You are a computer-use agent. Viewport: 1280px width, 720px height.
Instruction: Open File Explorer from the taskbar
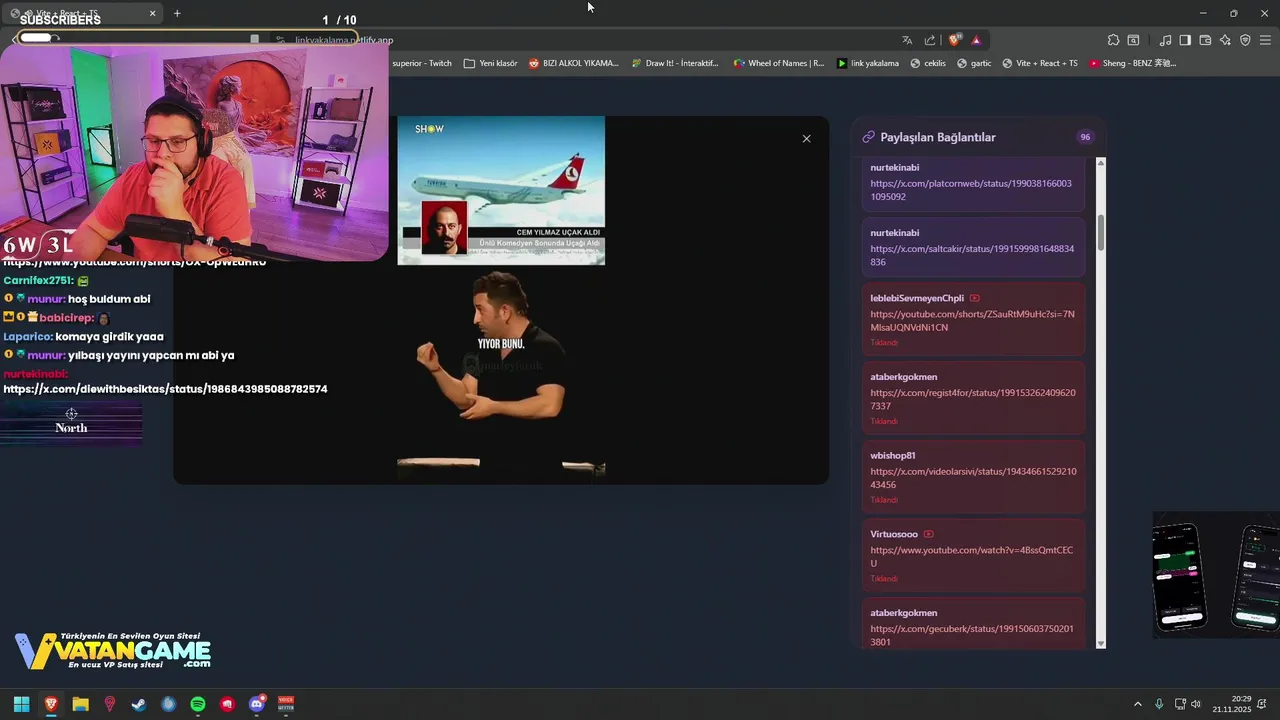(x=80, y=704)
